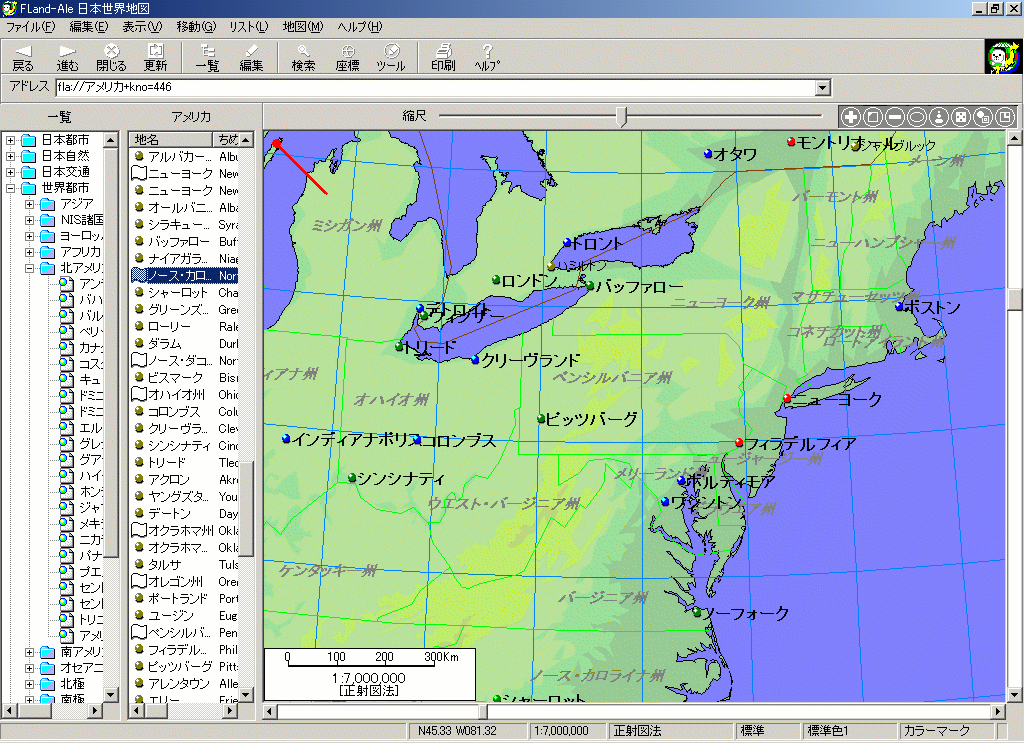Click the 印刷 (Print) toolbar icon
The height and width of the screenshot is (743, 1024).
pos(443,57)
